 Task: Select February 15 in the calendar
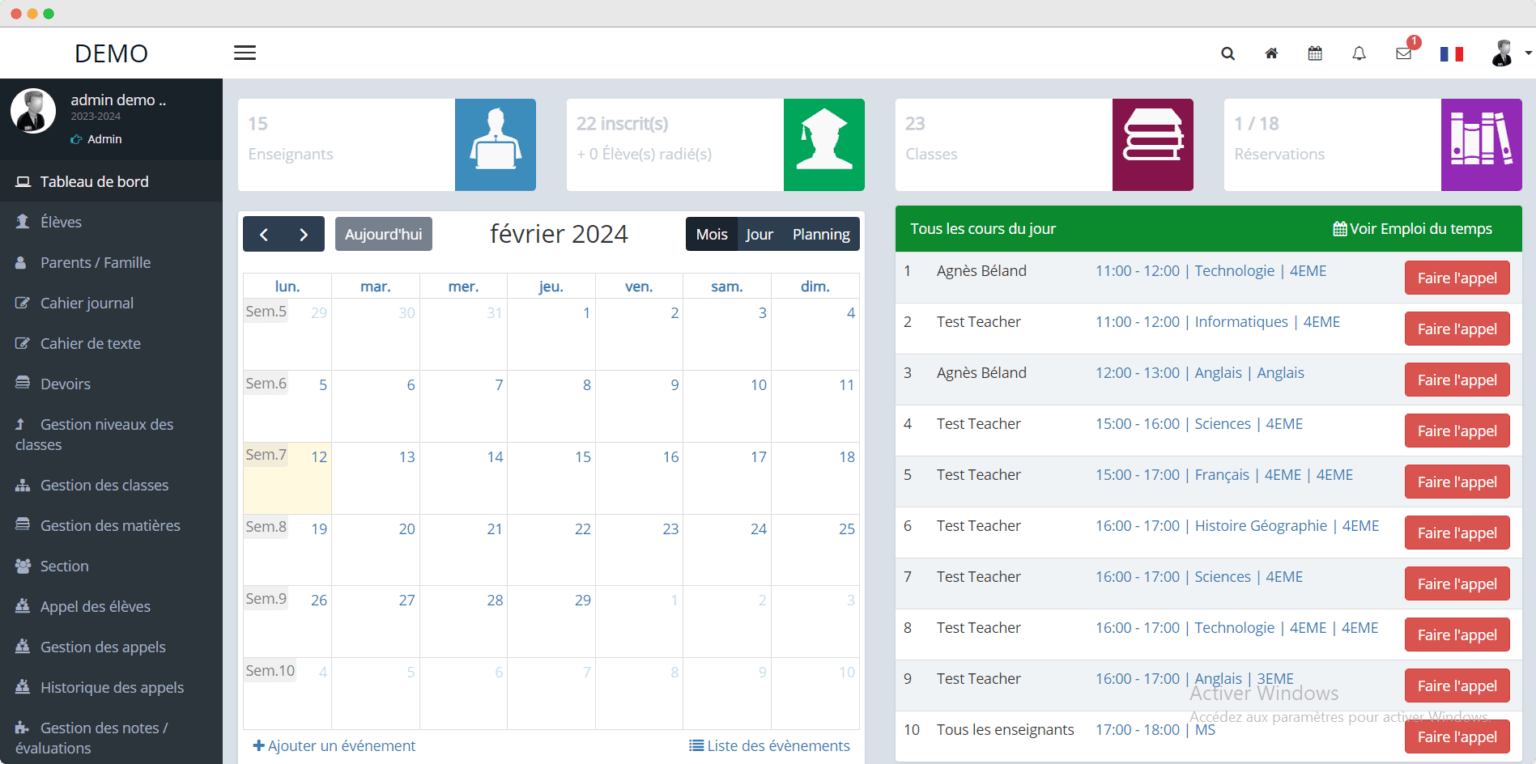582,457
